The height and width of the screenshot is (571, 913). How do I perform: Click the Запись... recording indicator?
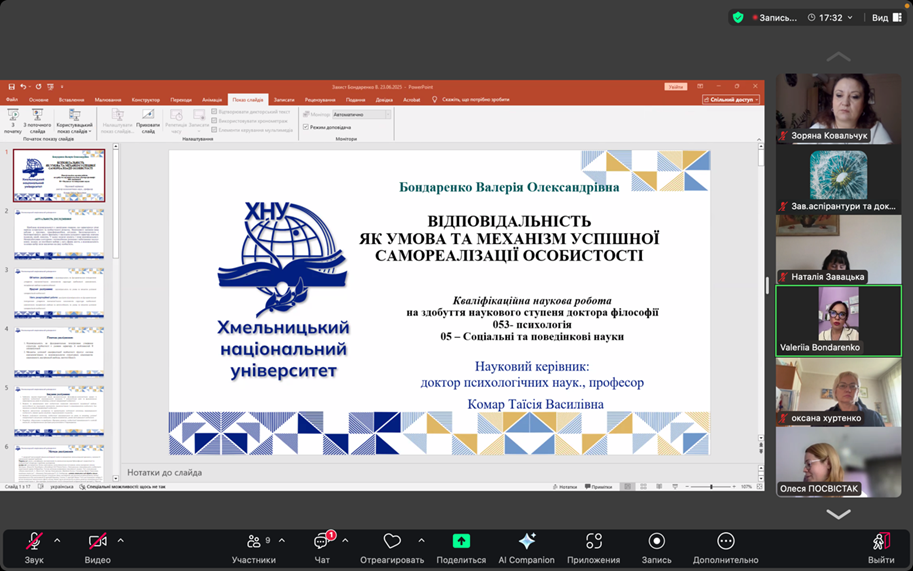(774, 17)
